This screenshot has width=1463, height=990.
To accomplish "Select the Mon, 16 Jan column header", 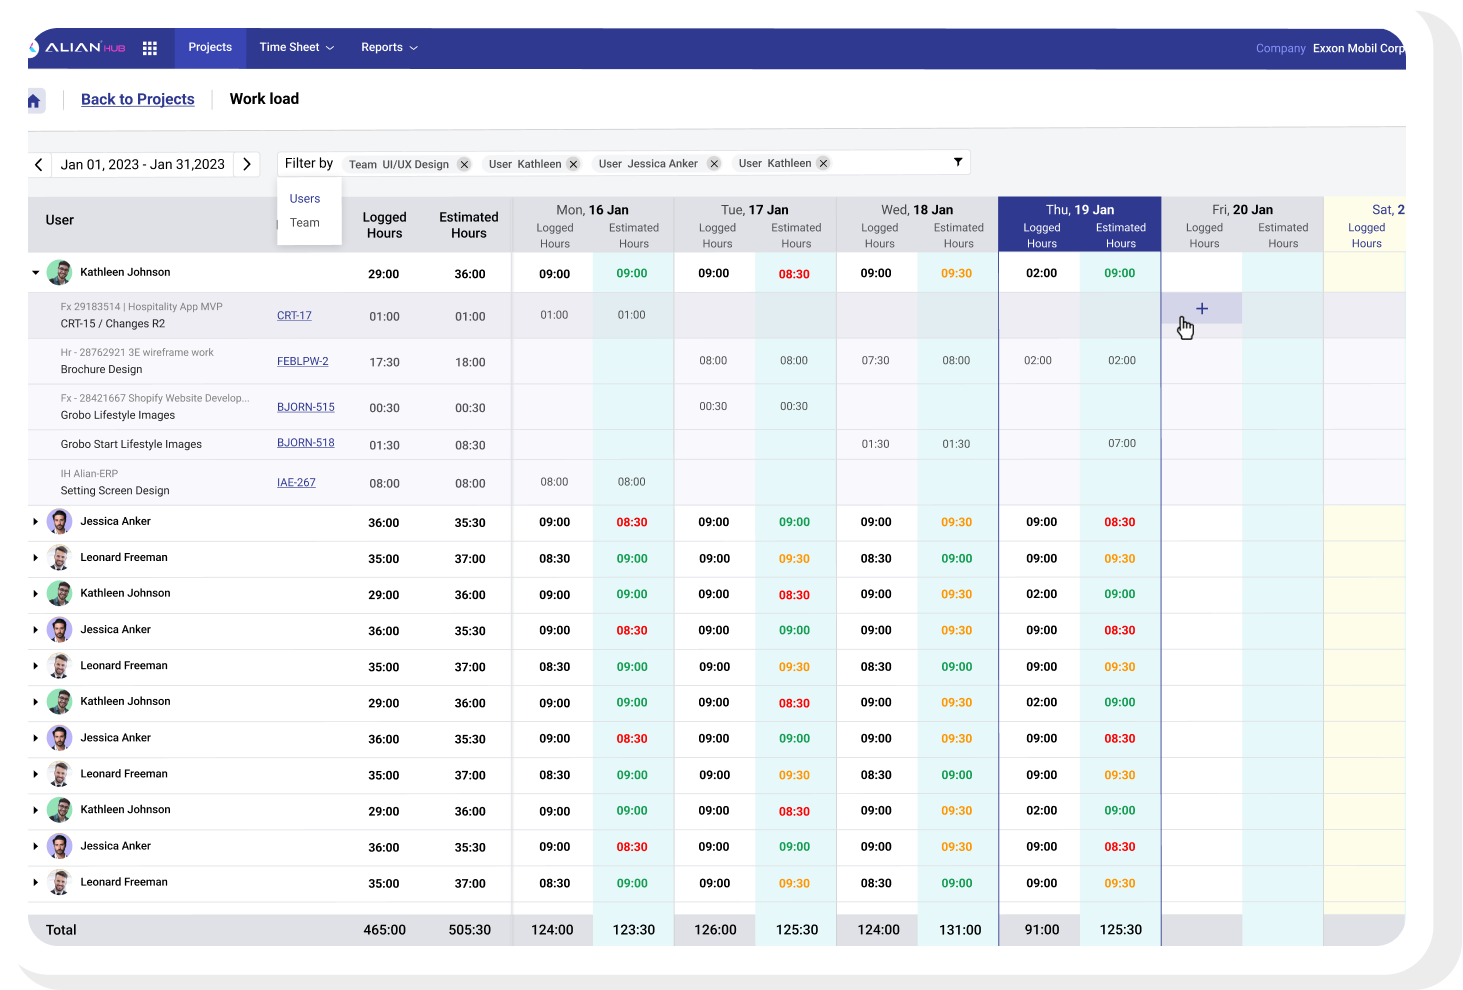I will coord(592,210).
